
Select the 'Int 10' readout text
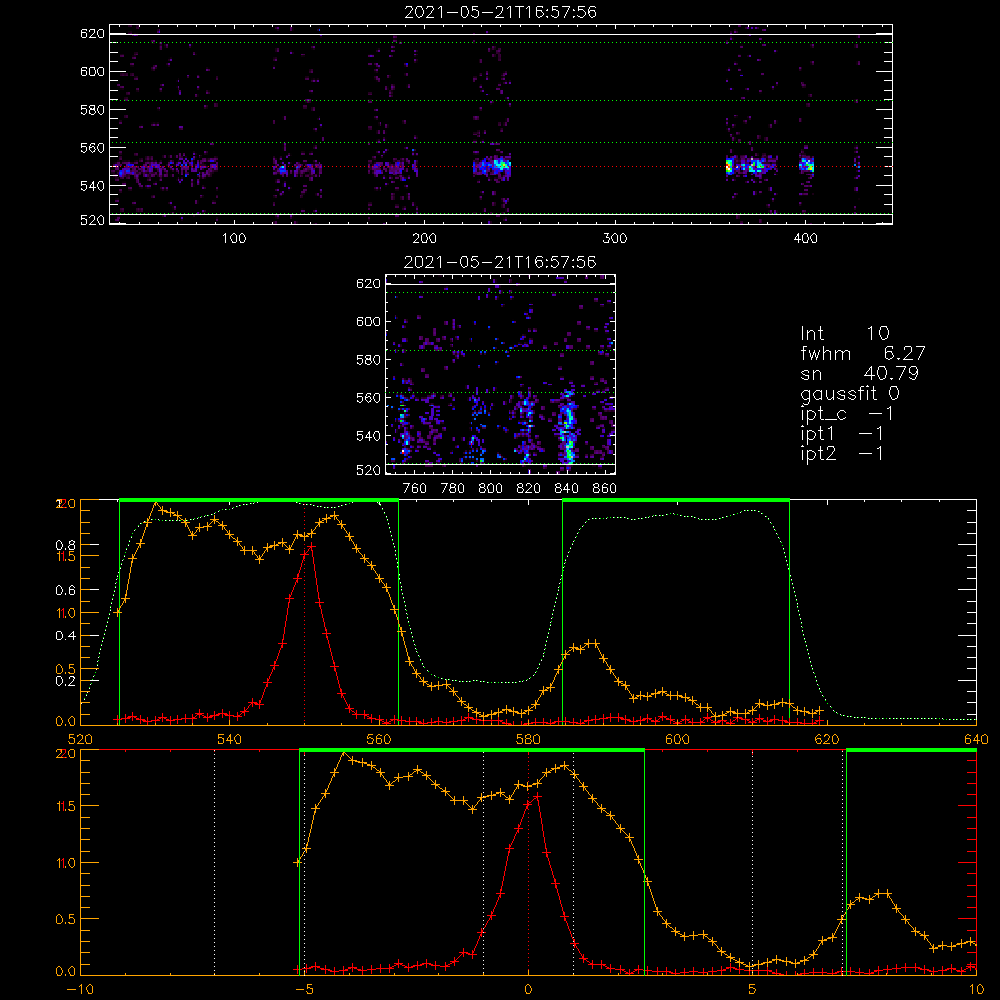844,333
